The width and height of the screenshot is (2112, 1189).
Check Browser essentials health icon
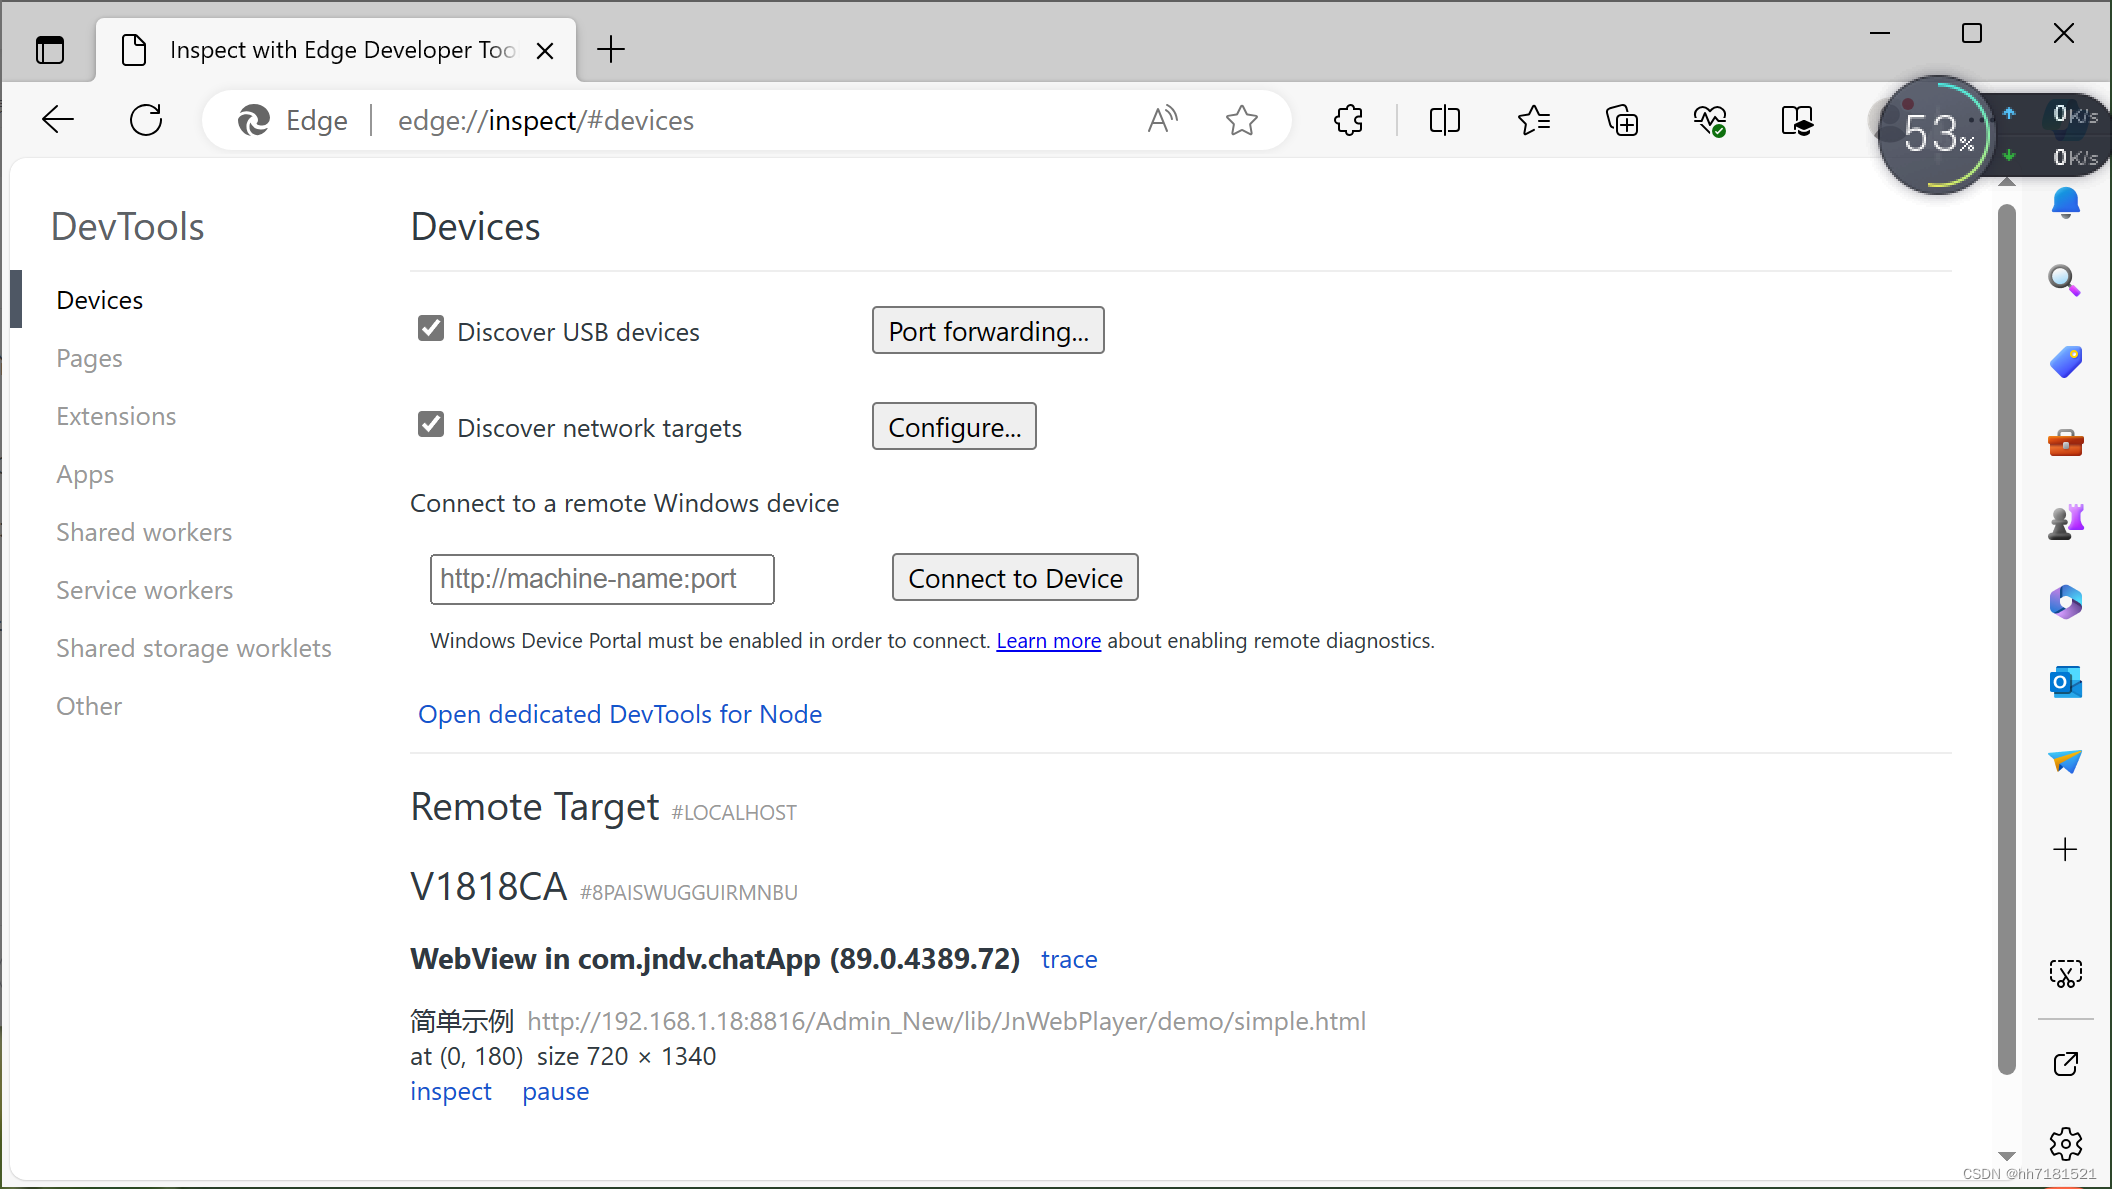click(1709, 120)
